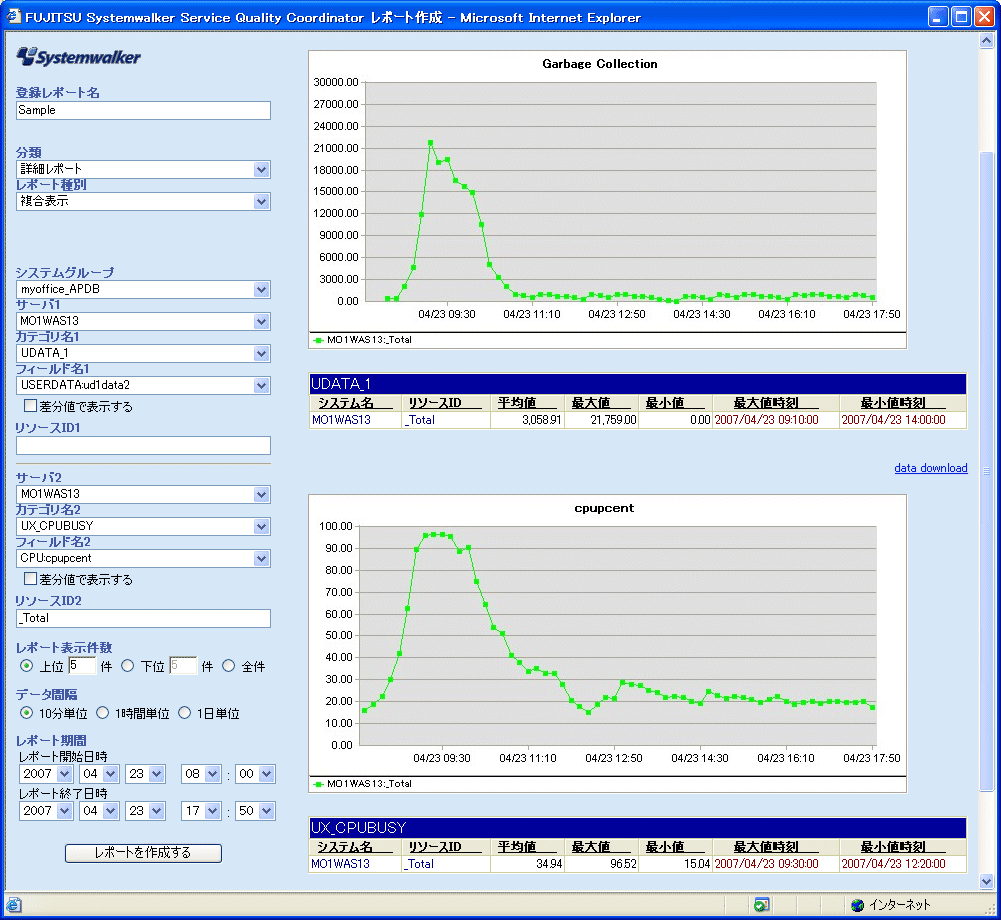This screenshot has height=920, width=1001.
Task: Open the end minute dropdown showing 50
Action: (x=255, y=811)
